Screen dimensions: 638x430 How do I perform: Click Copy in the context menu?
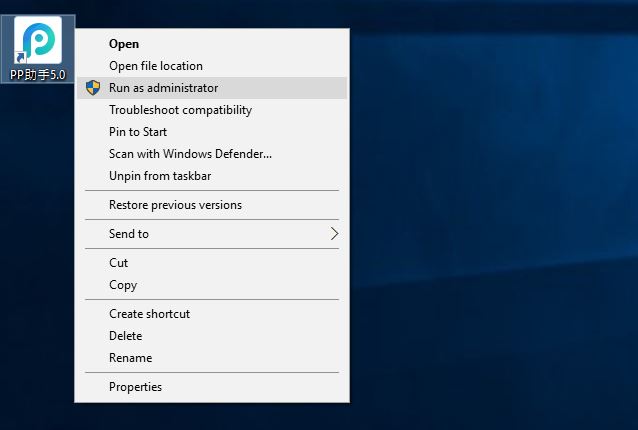pyautogui.click(x=123, y=285)
